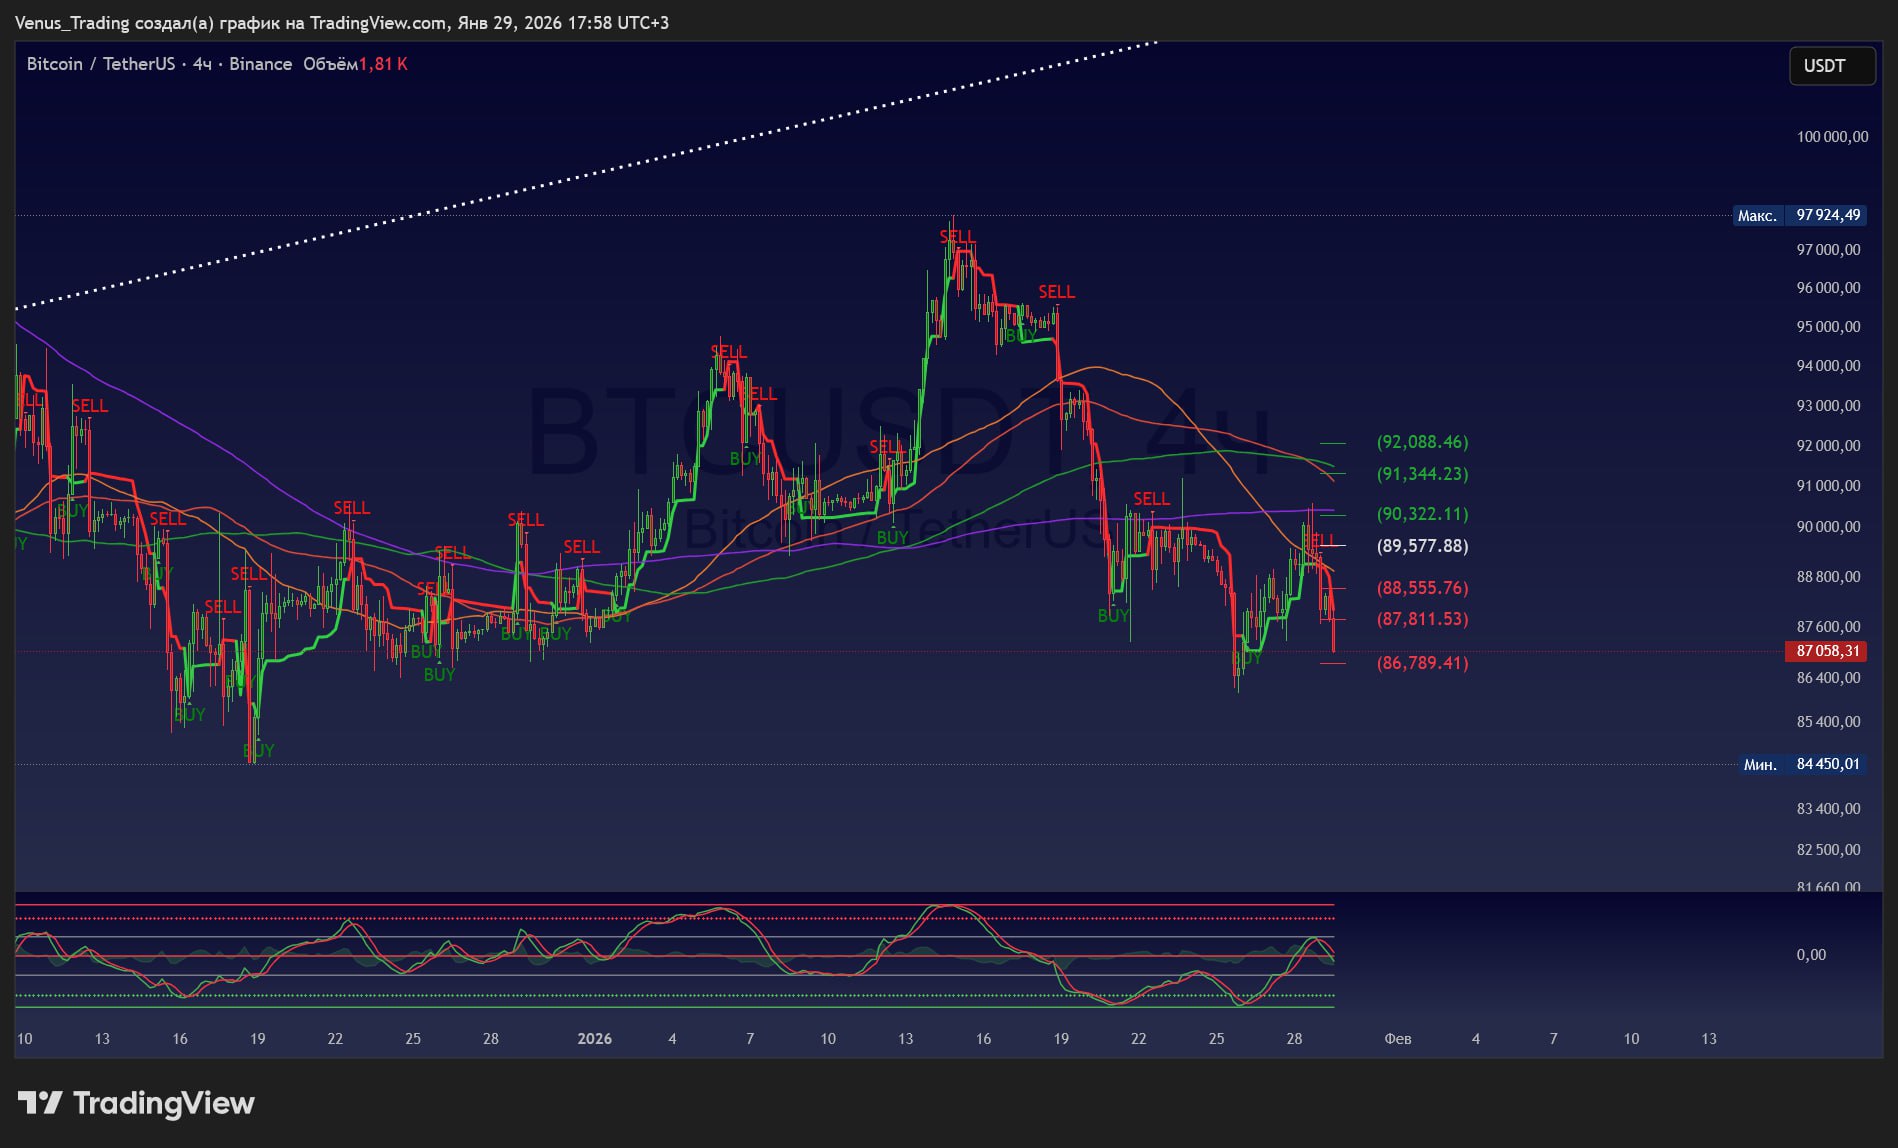Click the 2026 year marker on time axis
Viewport: 1898px width, 1148px height.
594,1039
